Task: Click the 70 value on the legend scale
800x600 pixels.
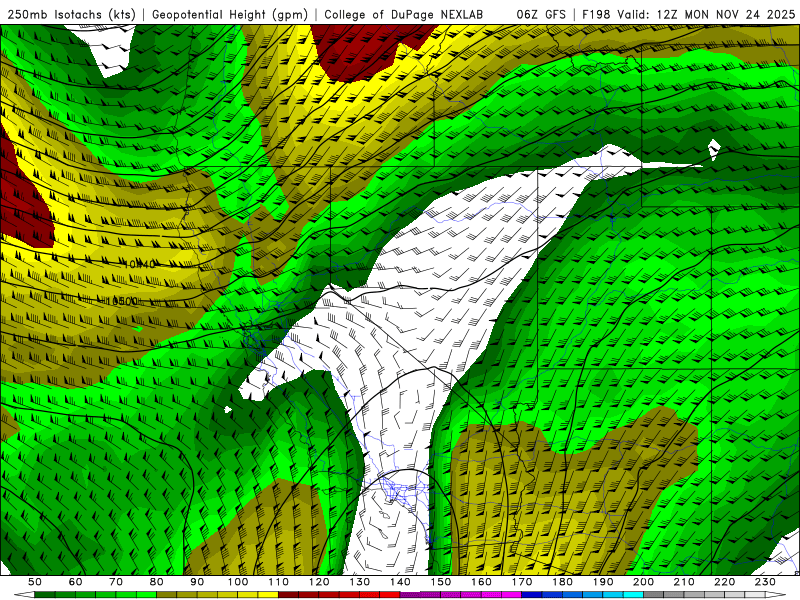Action: (x=116, y=582)
